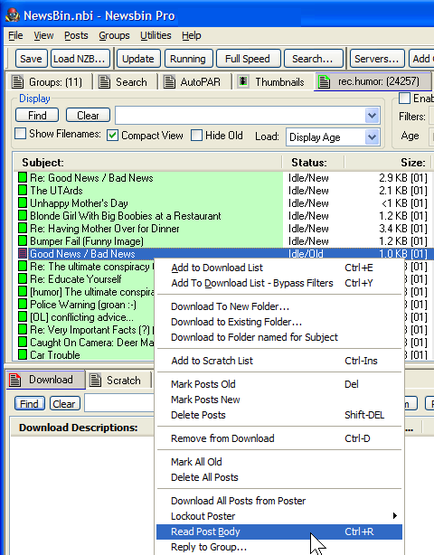Image resolution: width=434 pixels, height=555 pixels.
Task: Click status icon of selected Good News / Bad News
Action: point(22,254)
